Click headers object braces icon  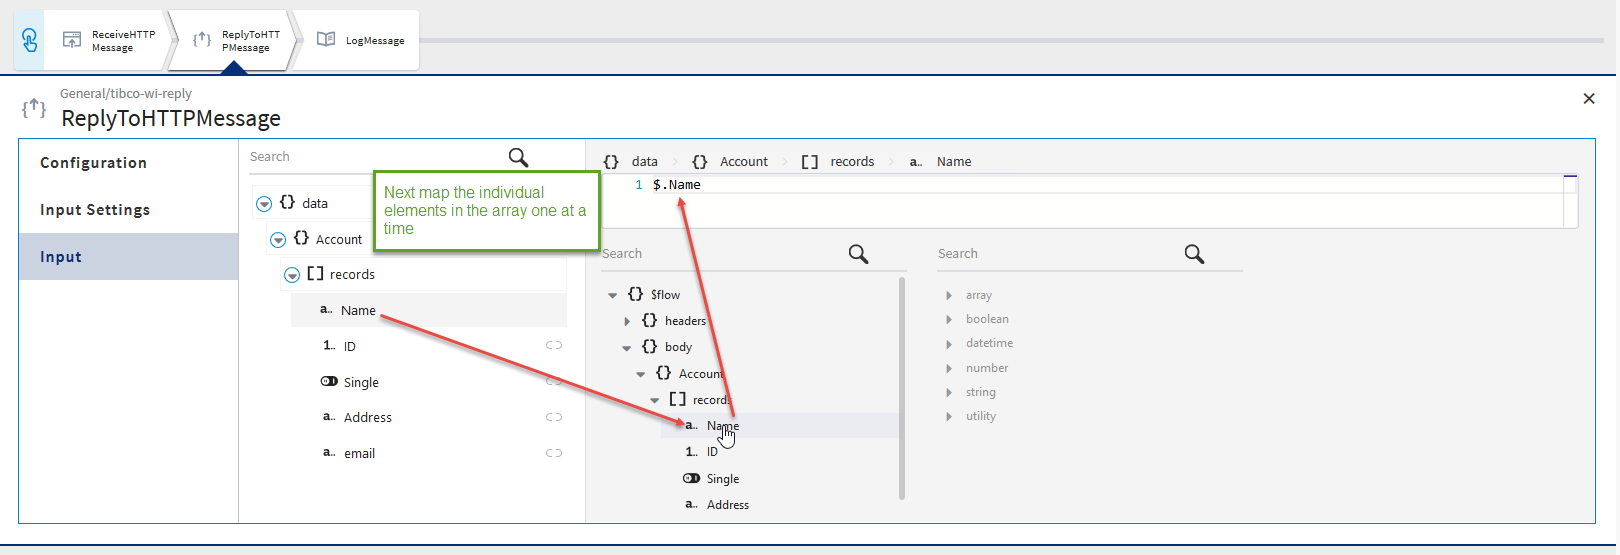coord(649,320)
